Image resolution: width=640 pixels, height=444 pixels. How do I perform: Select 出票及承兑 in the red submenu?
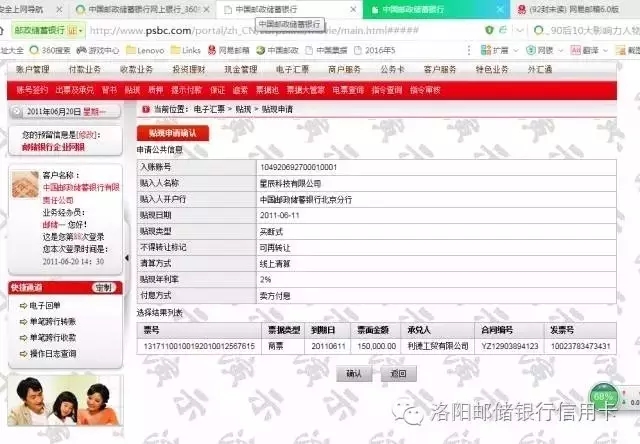click(75, 90)
